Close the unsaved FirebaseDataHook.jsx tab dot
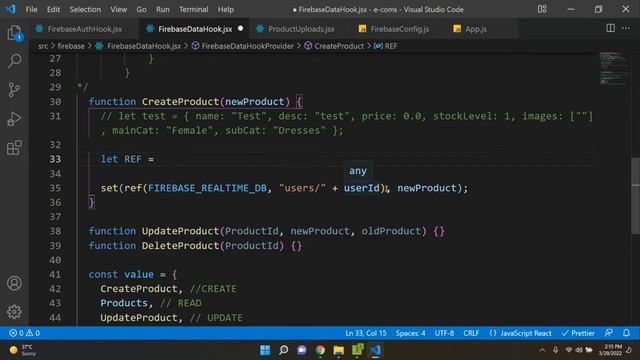The width and height of the screenshot is (640, 360). coord(240,28)
